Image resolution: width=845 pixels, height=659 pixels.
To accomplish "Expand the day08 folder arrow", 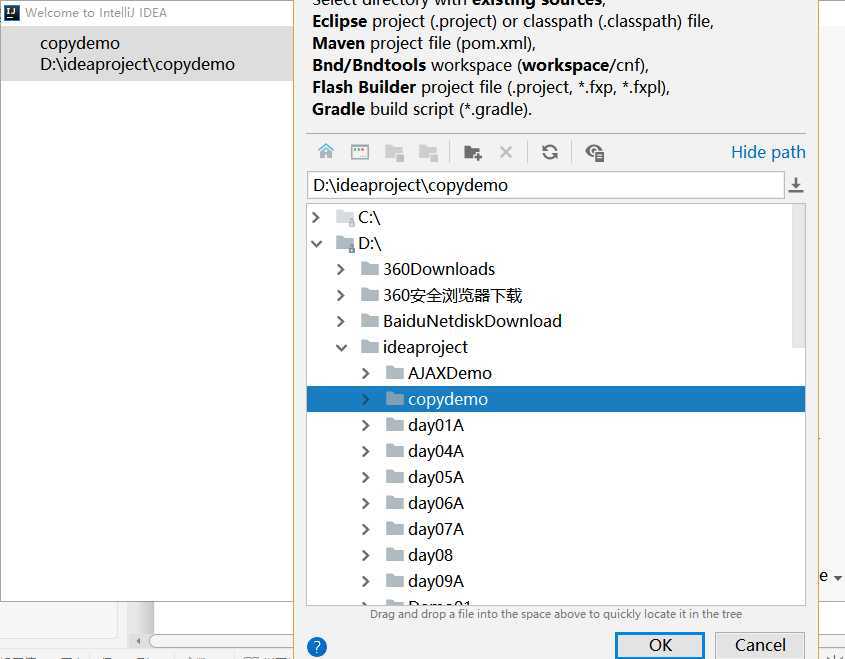I will coord(366,555).
